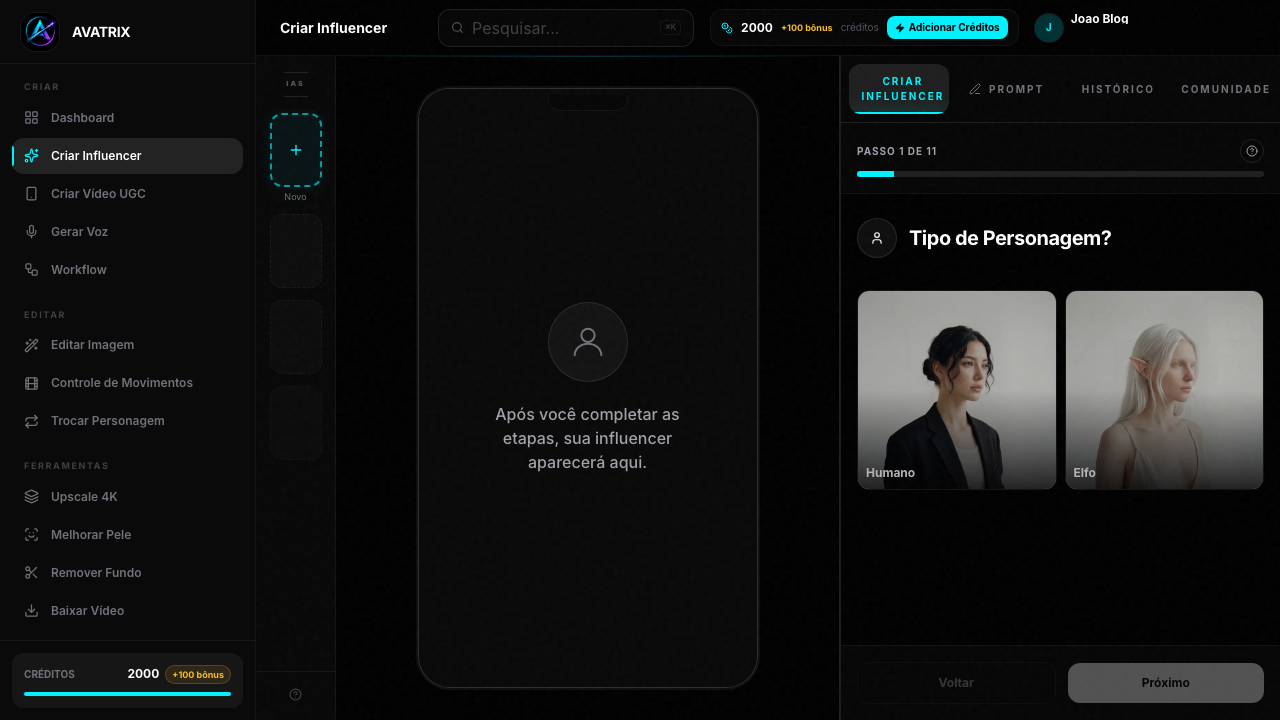Viewport: 1280px width, 720px height.
Task: Open the Joao Blog user avatar
Action: [x=1049, y=28]
